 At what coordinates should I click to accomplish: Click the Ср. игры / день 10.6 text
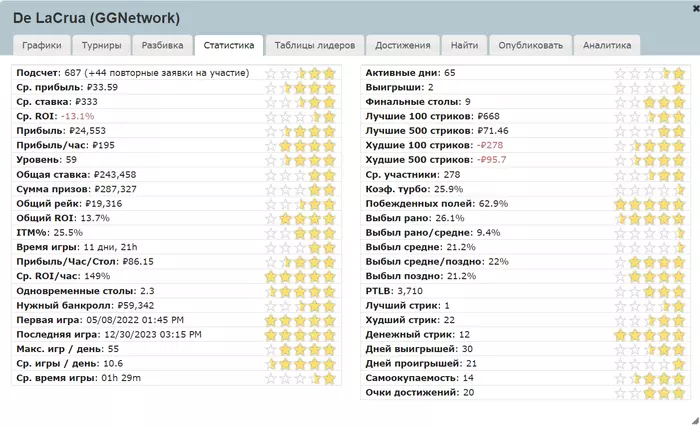point(70,363)
